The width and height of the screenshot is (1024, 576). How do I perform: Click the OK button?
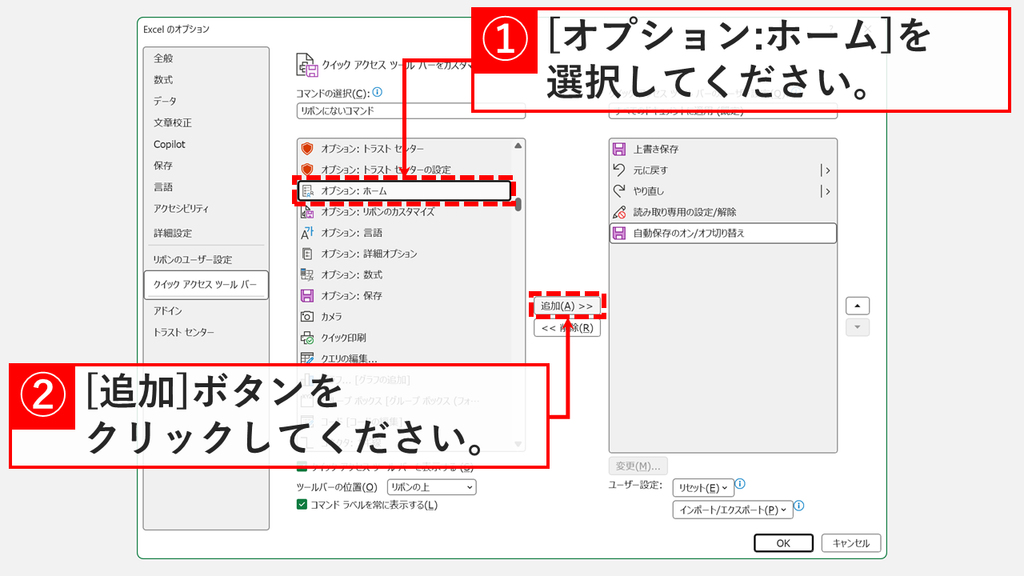tap(783, 543)
